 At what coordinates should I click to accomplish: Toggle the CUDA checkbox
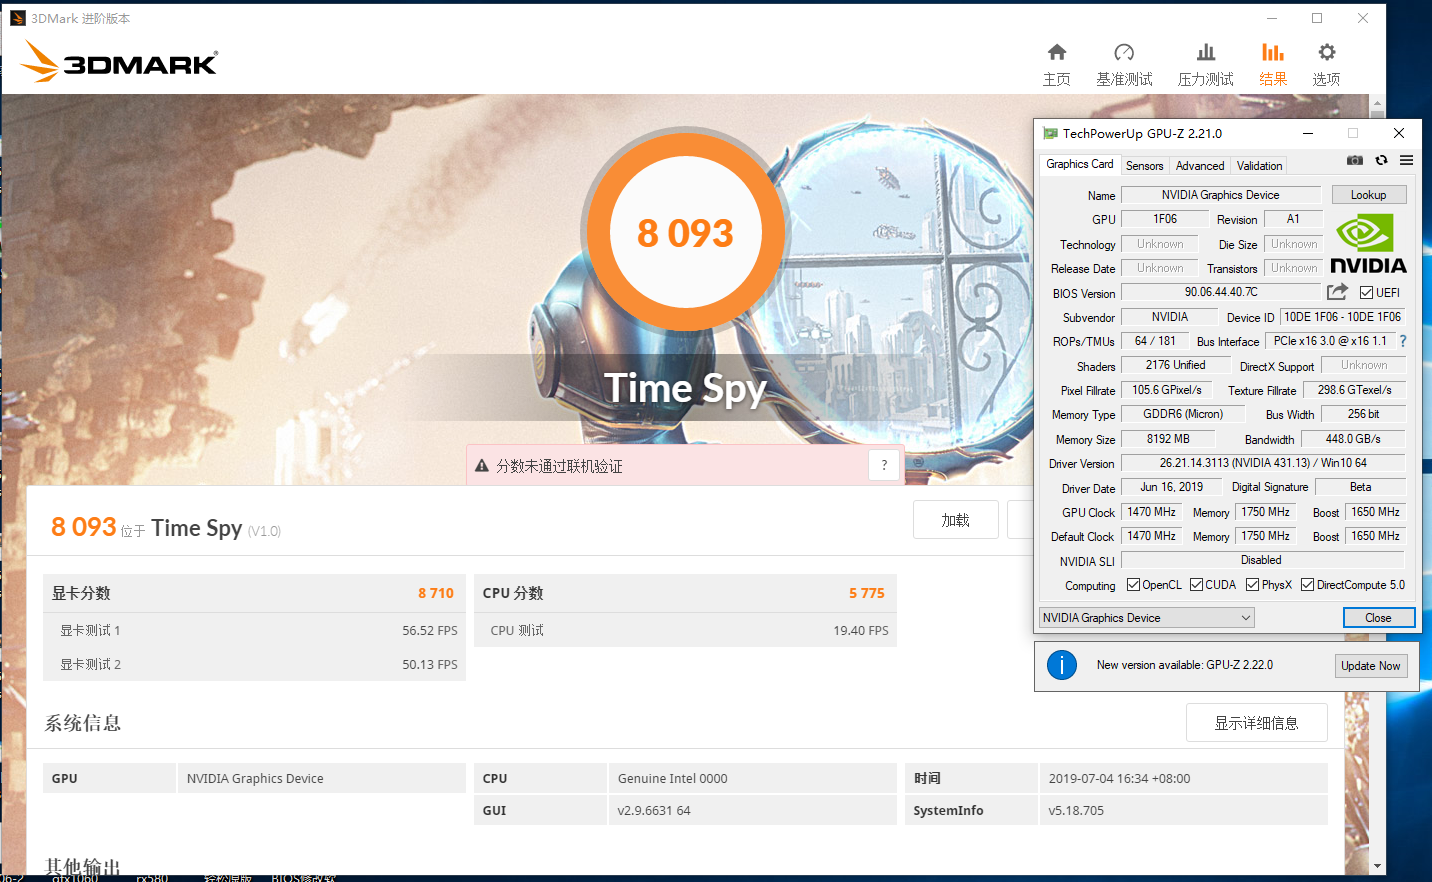pos(1196,585)
